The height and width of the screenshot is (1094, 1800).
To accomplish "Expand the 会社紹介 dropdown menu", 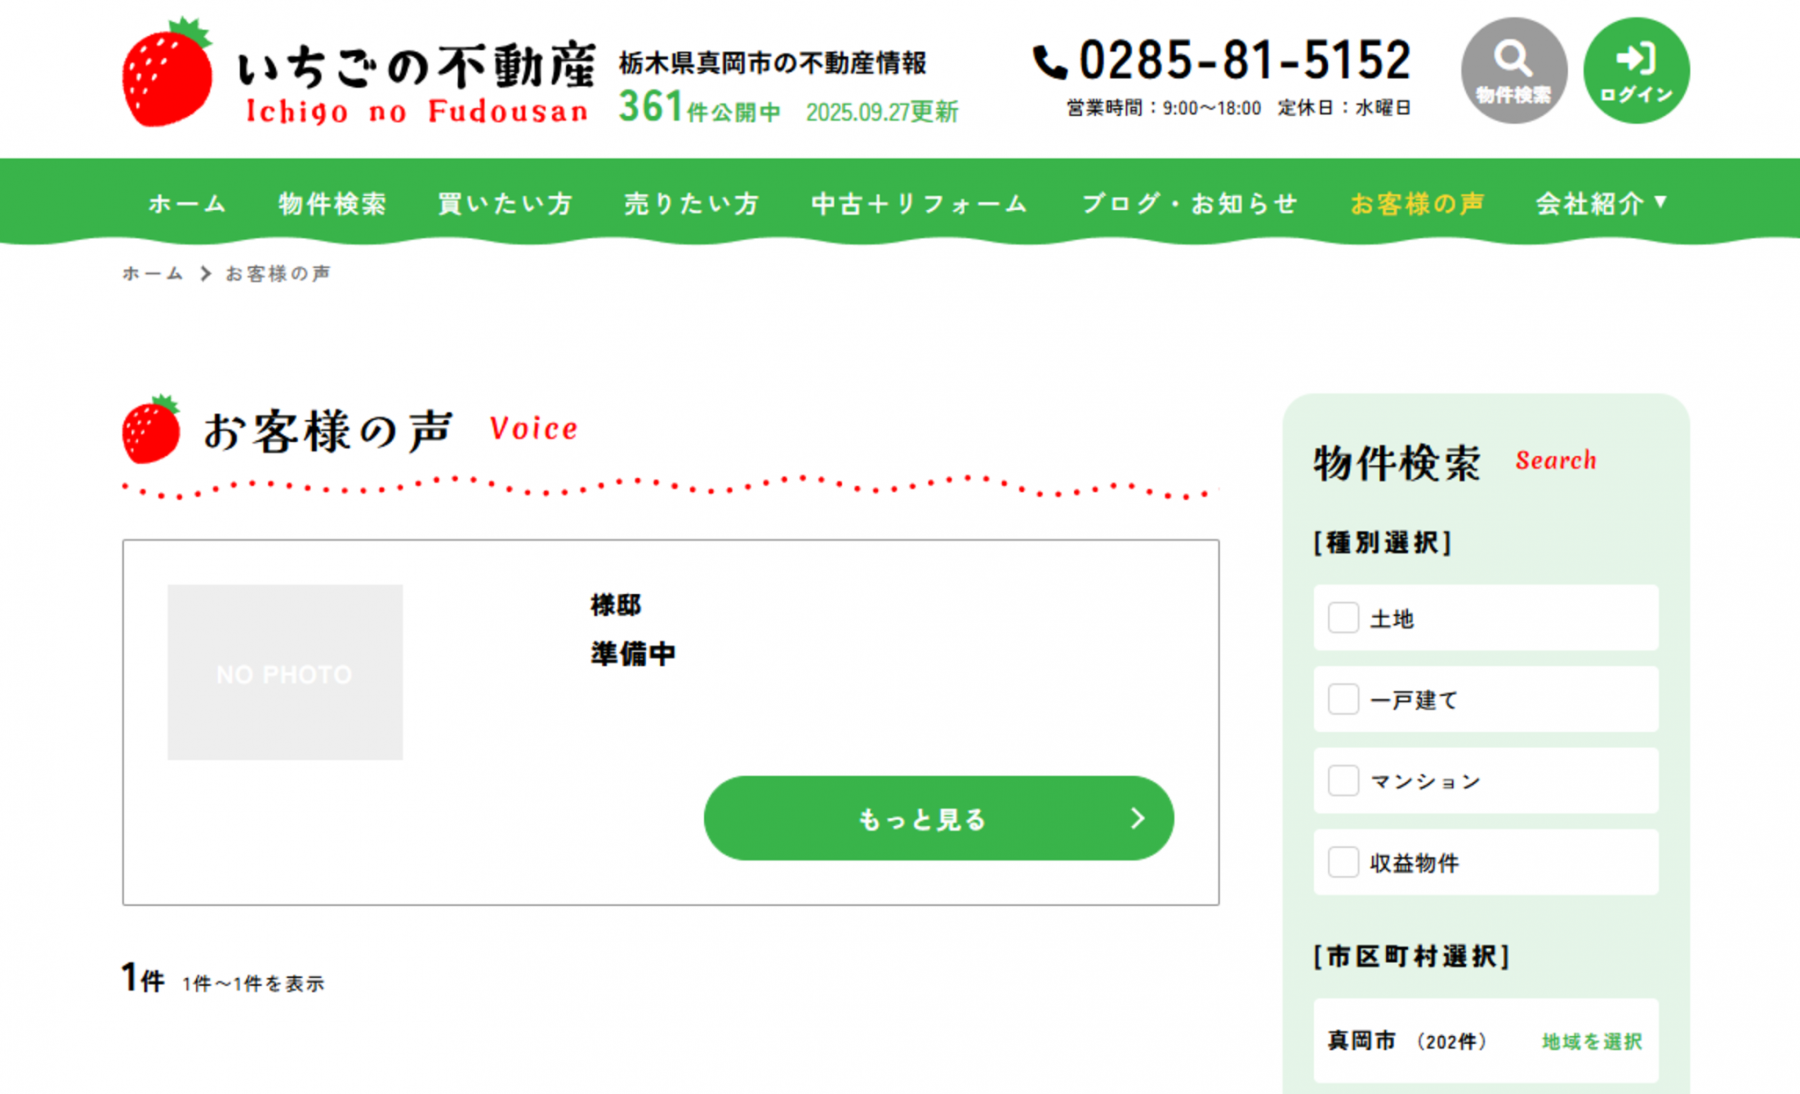I will click(x=1601, y=204).
